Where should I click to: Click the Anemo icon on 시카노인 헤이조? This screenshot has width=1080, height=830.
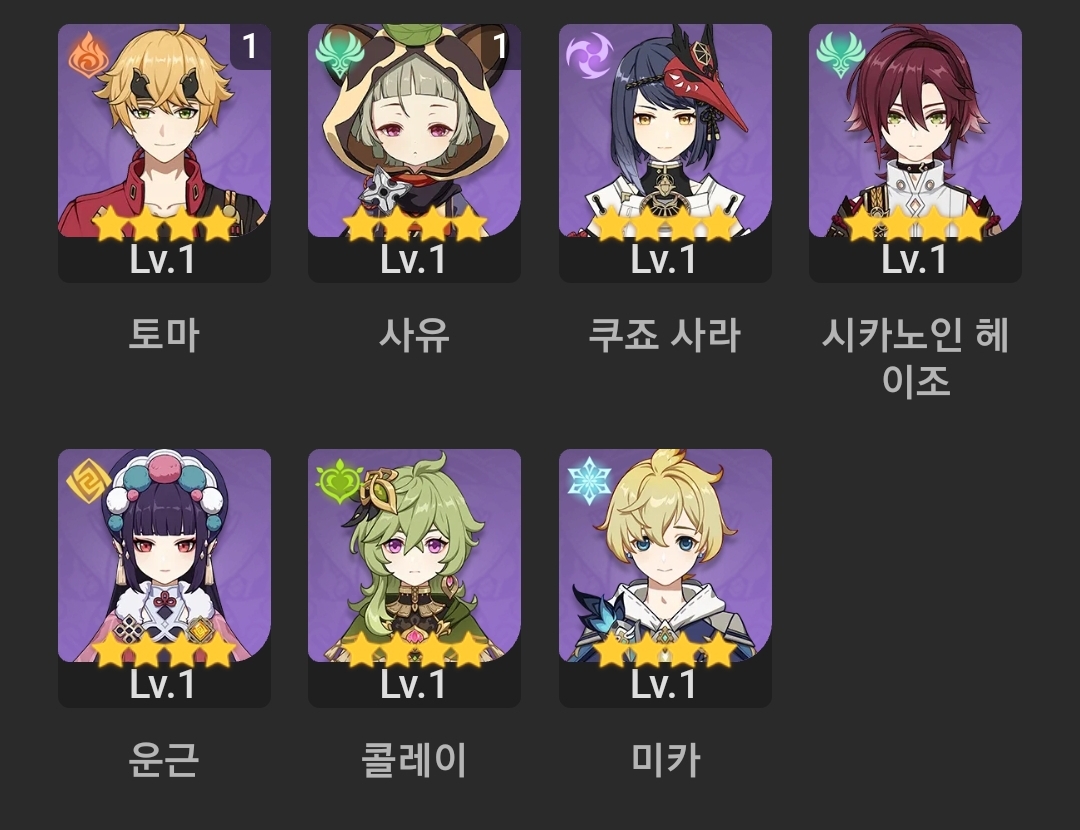840,54
